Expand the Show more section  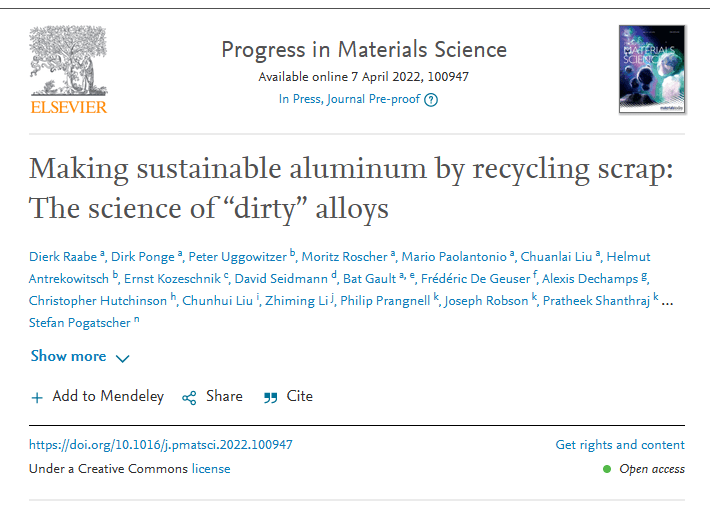[68, 356]
